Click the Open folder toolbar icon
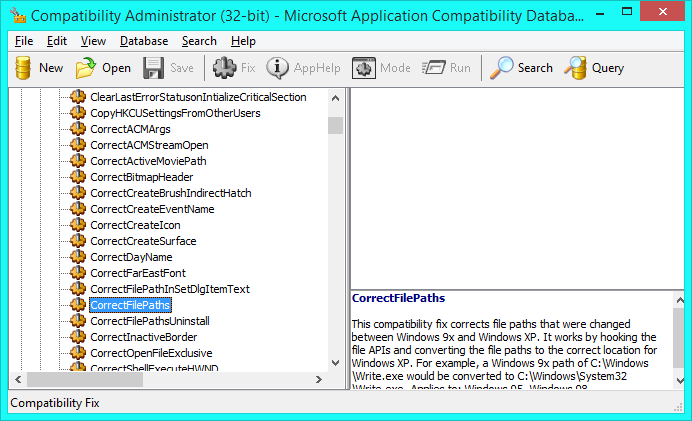 click(x=86, y=68)
